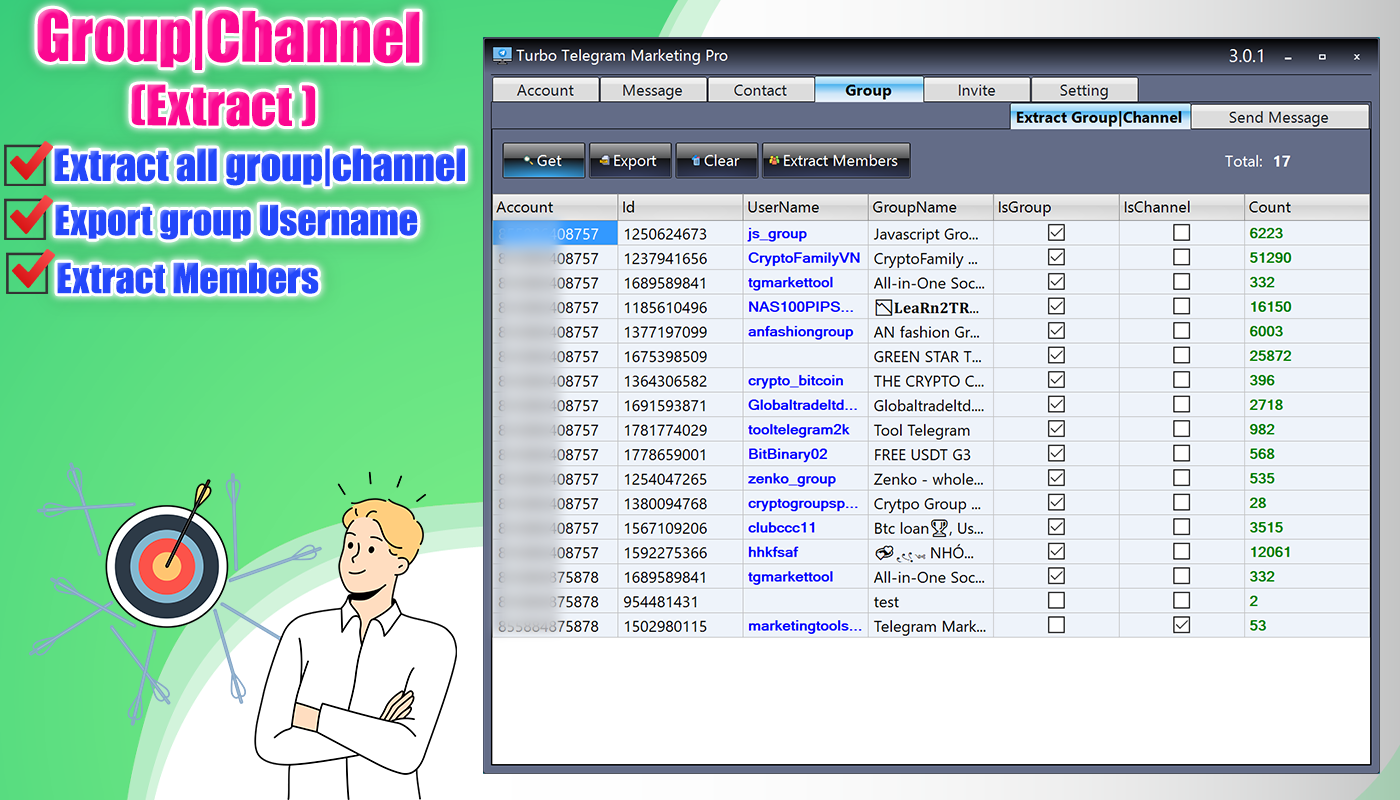Switch to the Message tab
This screenshot has height=800, width=1400.
click(652, 90)
